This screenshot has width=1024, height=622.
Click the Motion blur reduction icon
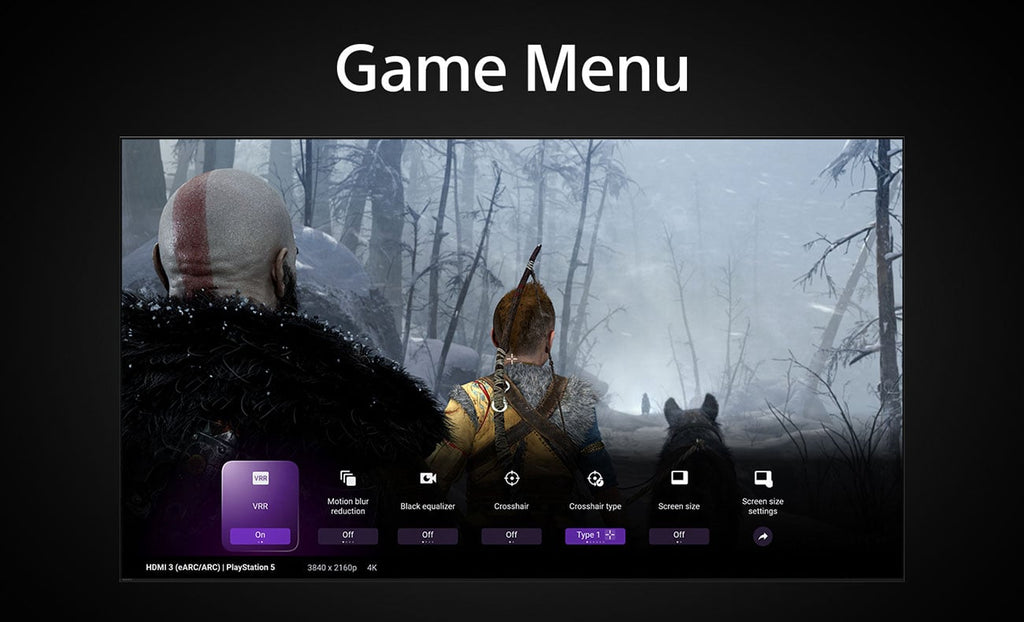pyautogui.click(x=348, y=478)
